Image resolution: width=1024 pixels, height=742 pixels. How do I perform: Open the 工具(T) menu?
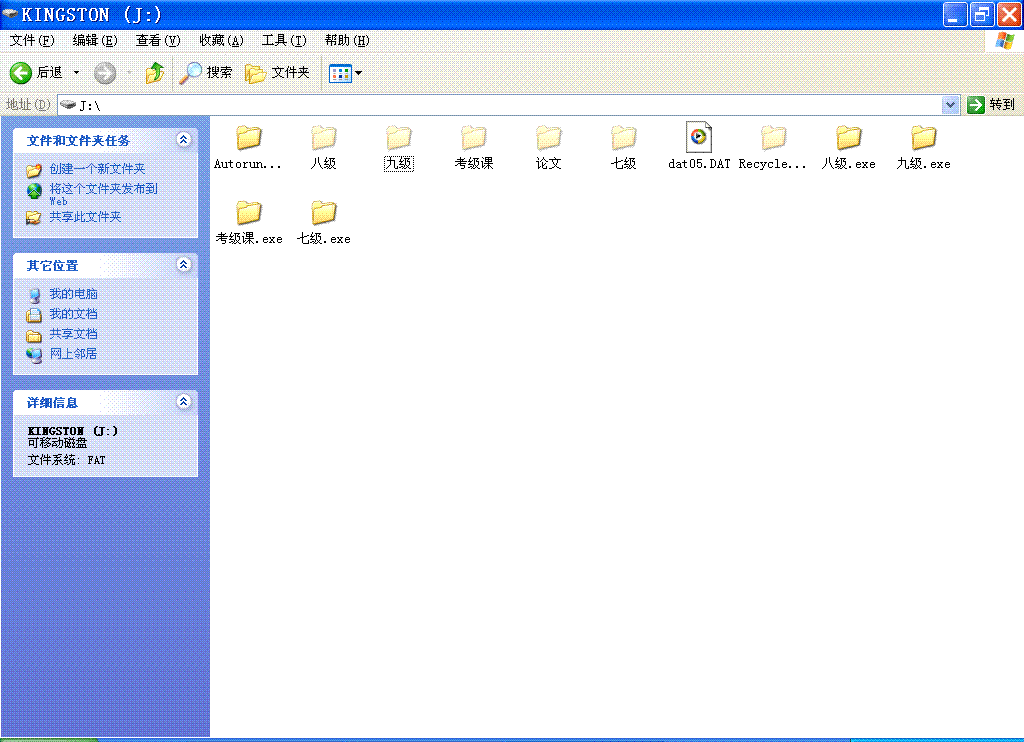[284, 40]
